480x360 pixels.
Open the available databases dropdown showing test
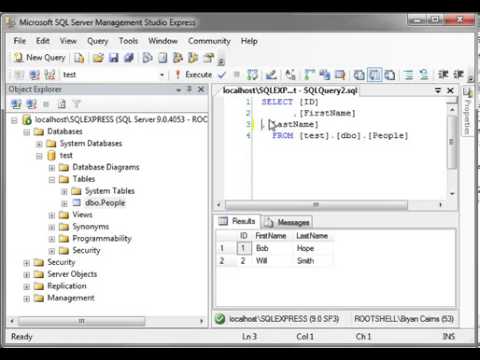(x=162, y=75)
